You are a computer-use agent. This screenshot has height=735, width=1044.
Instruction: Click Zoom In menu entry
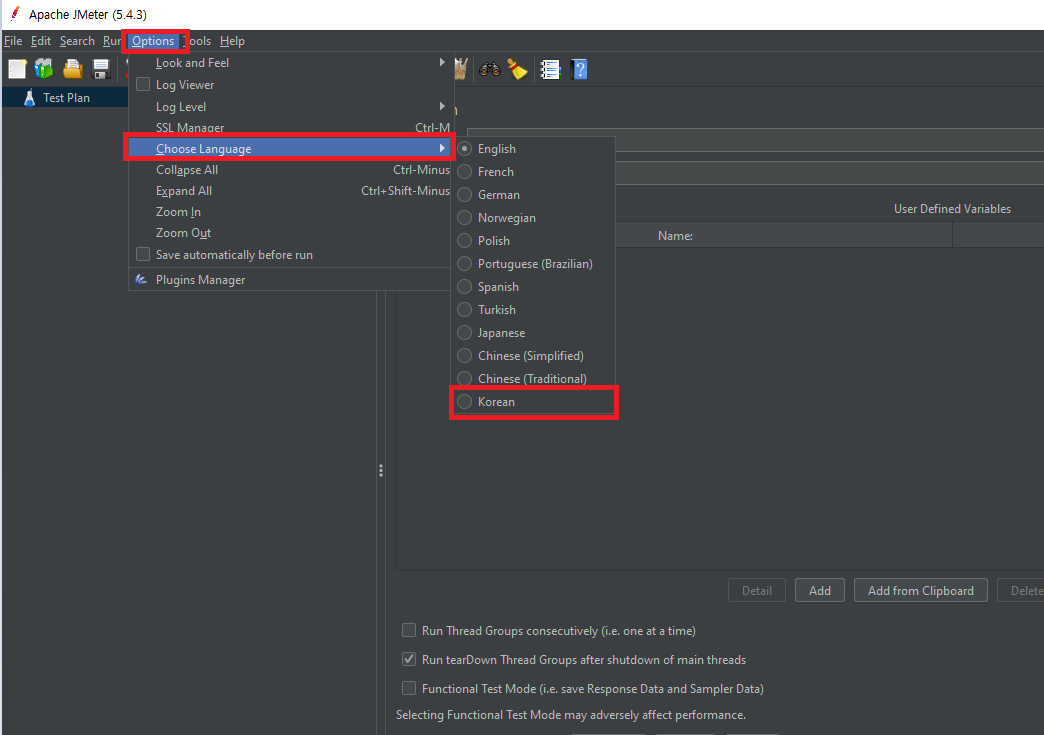click(290, 212)
